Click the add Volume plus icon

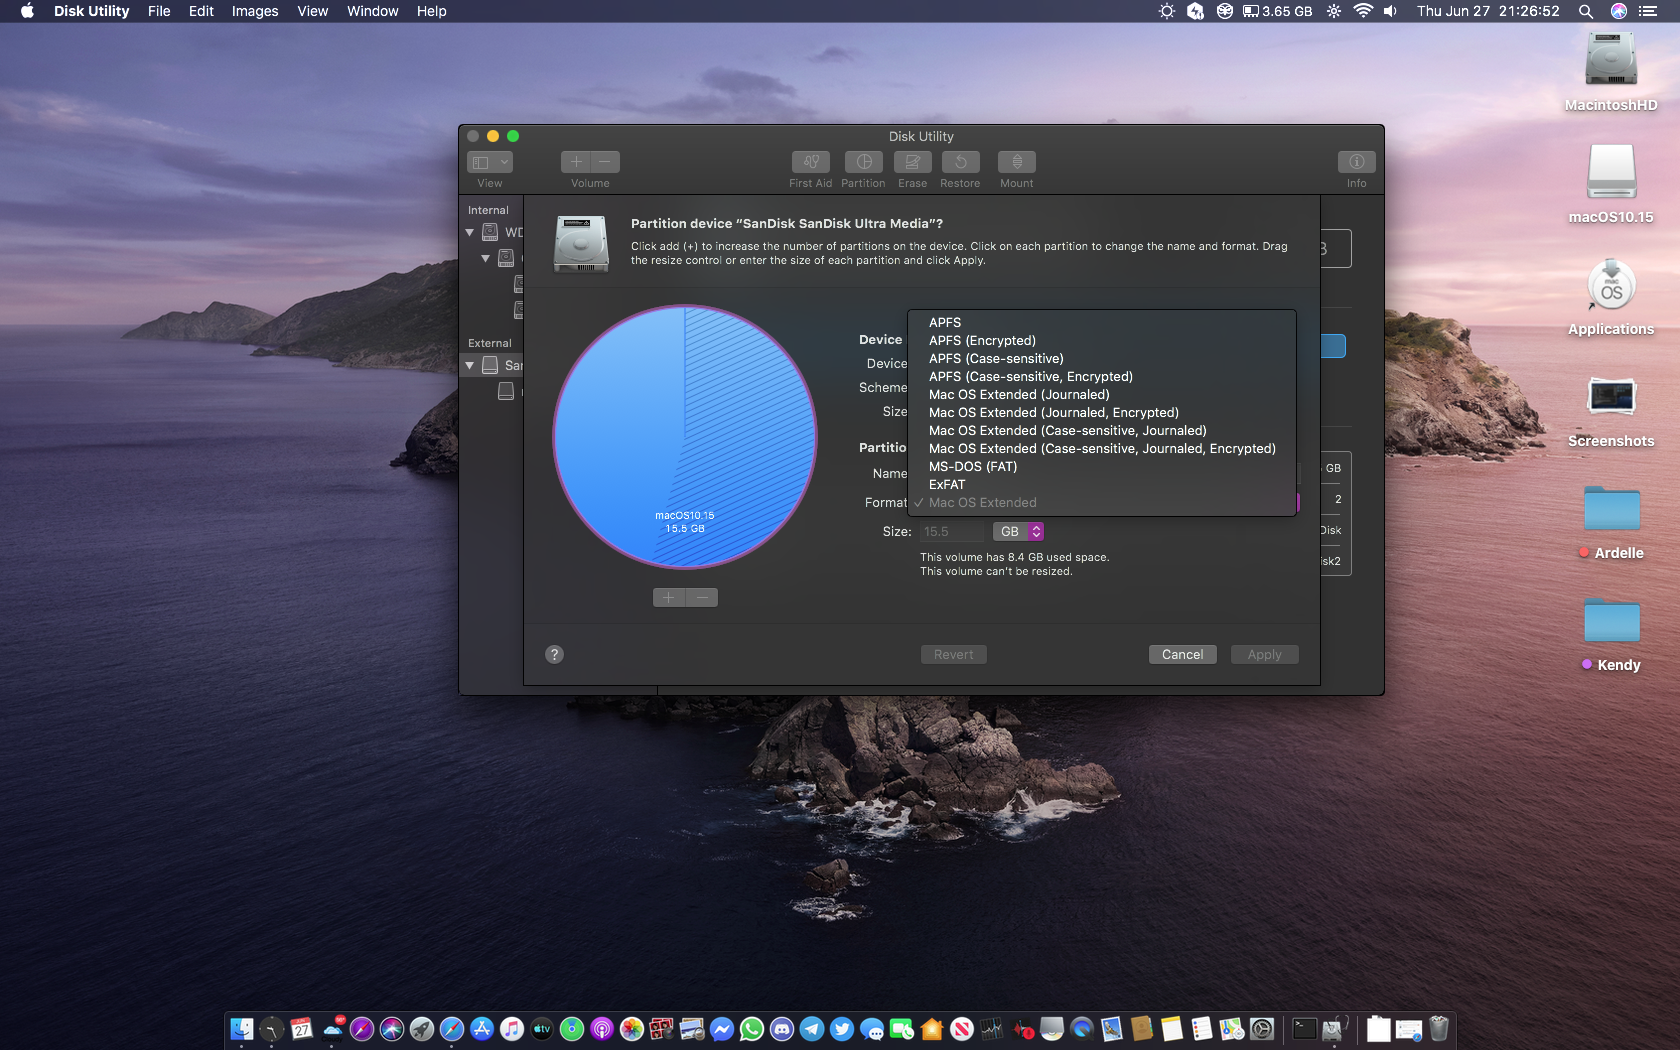pyautogui.click(x=576, y=162)
